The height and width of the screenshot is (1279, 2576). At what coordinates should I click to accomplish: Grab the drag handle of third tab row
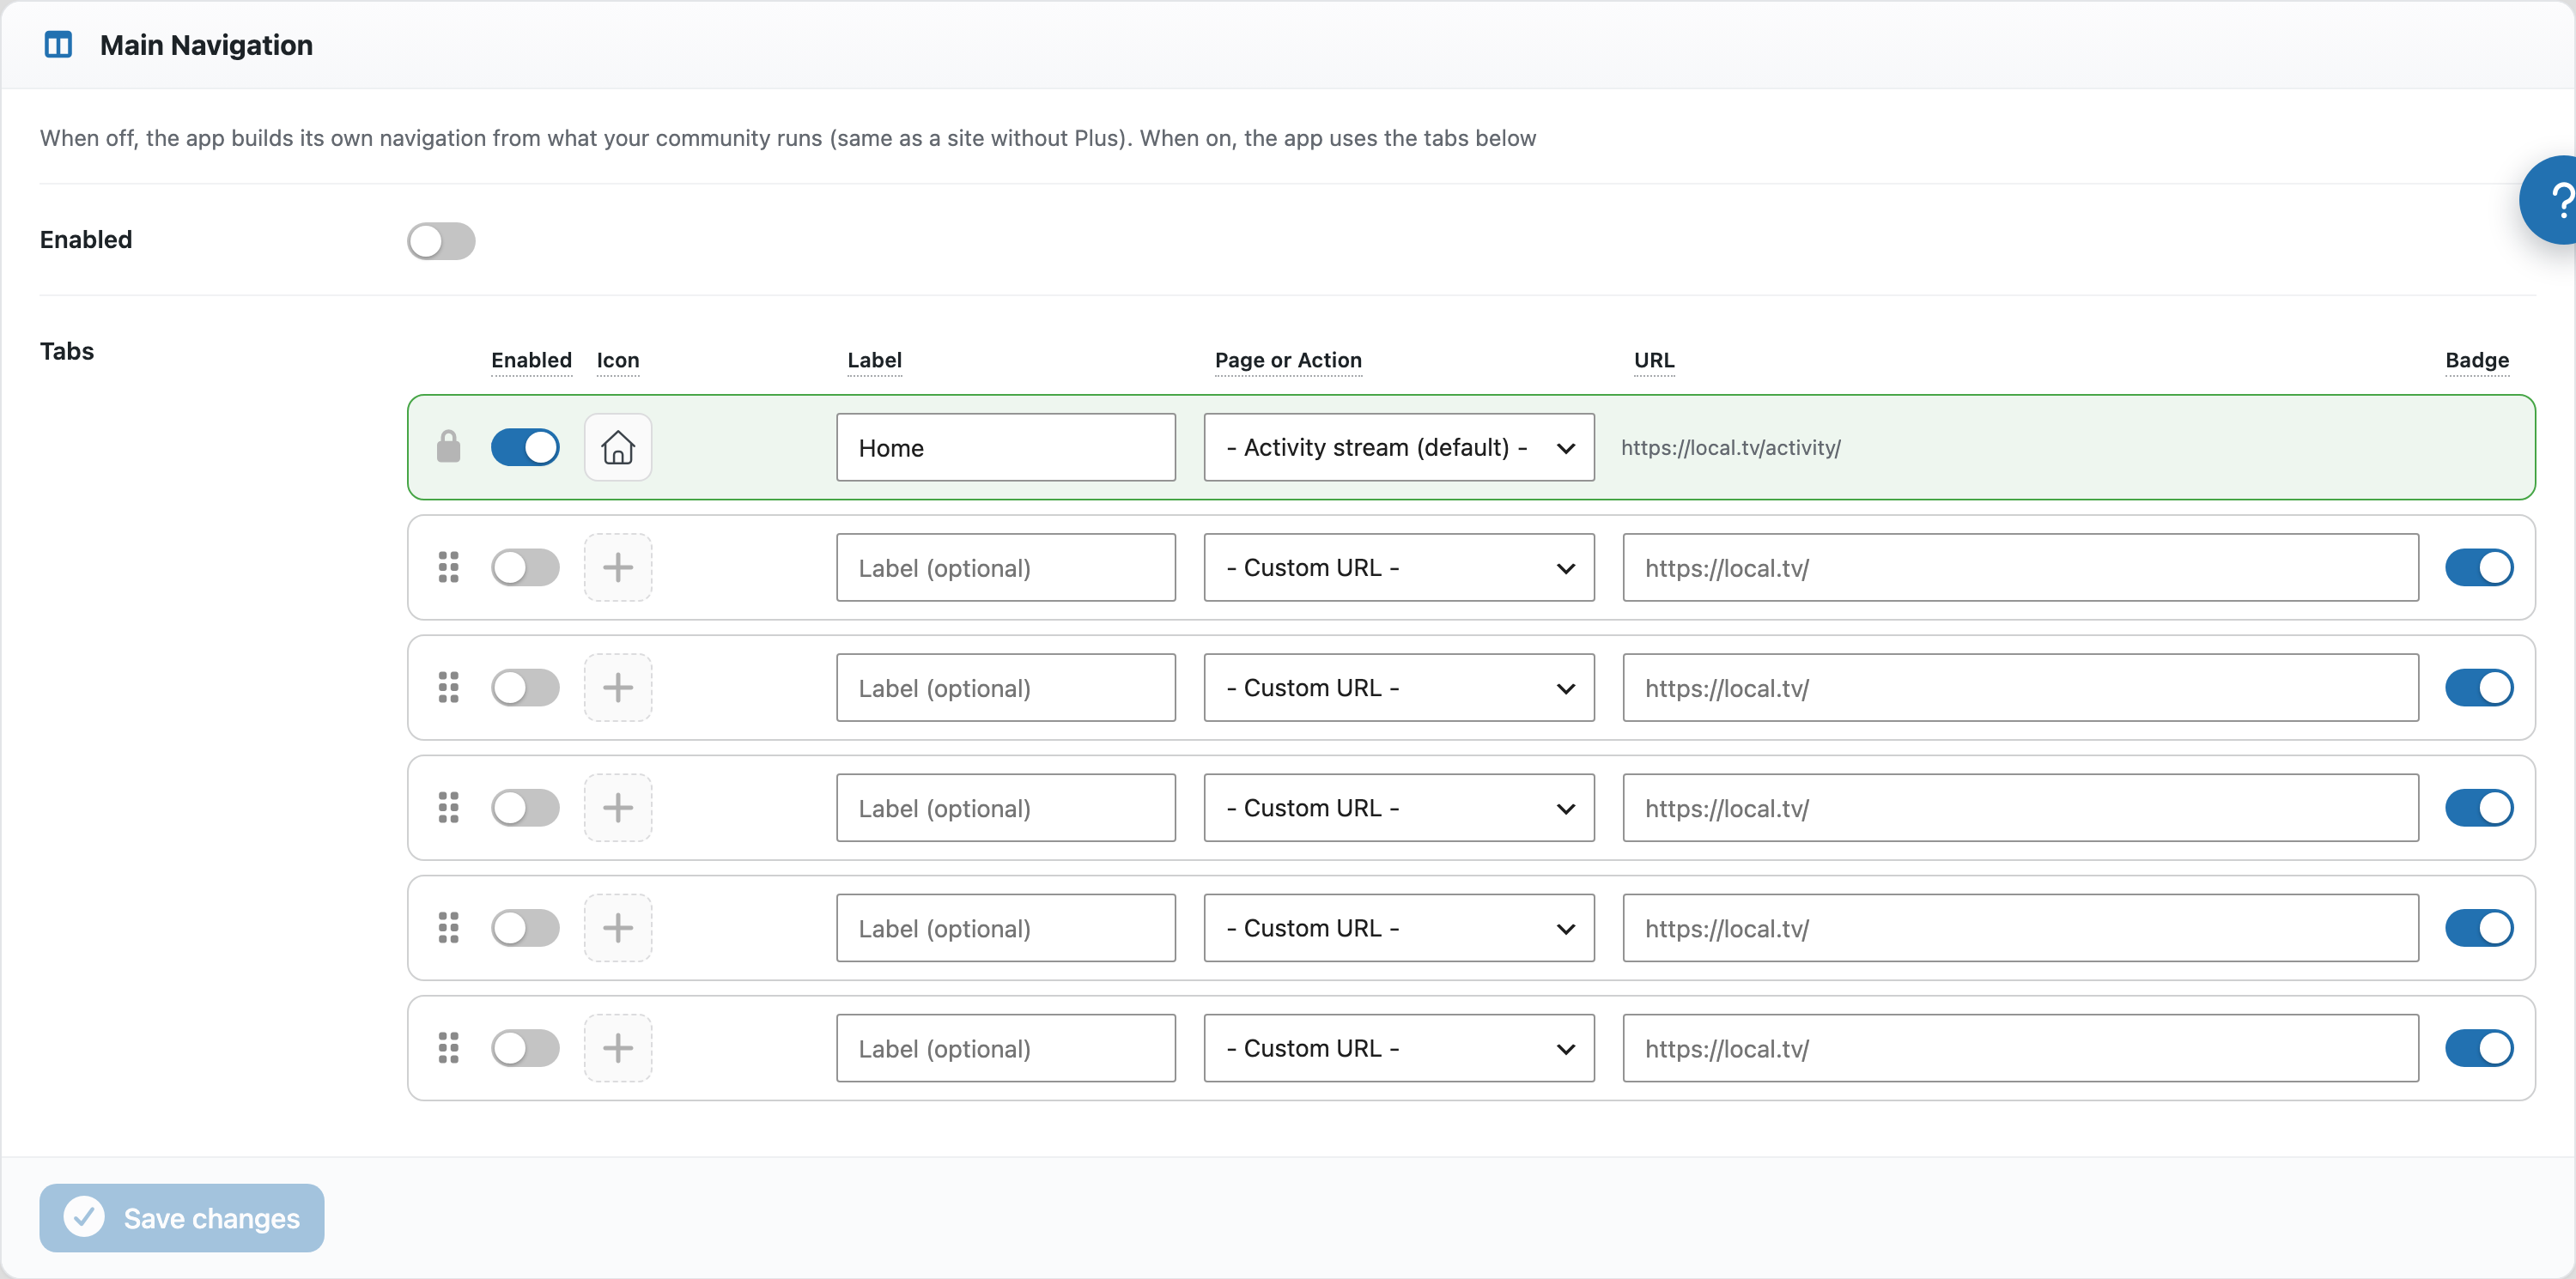[x=449, y=687]
